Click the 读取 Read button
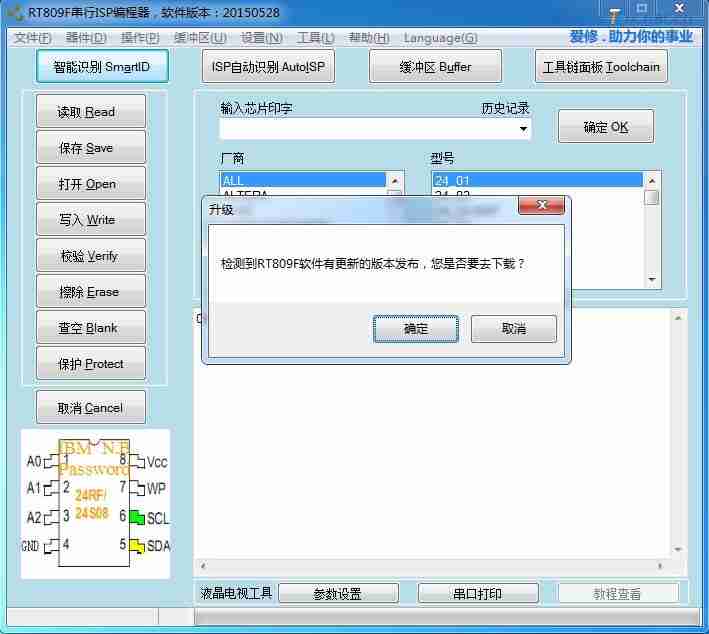The width and height of the screenshot is (709, 634). (91, 112)
